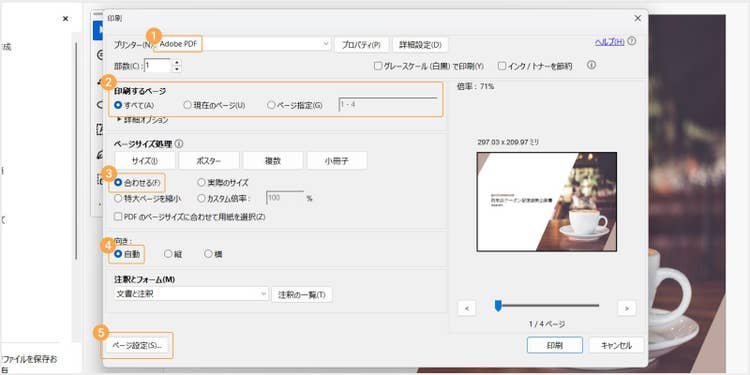This screenshot has height=375, width=750.
Task: Select 特大ページを縮小 radio option
Action: coord(118,198)
